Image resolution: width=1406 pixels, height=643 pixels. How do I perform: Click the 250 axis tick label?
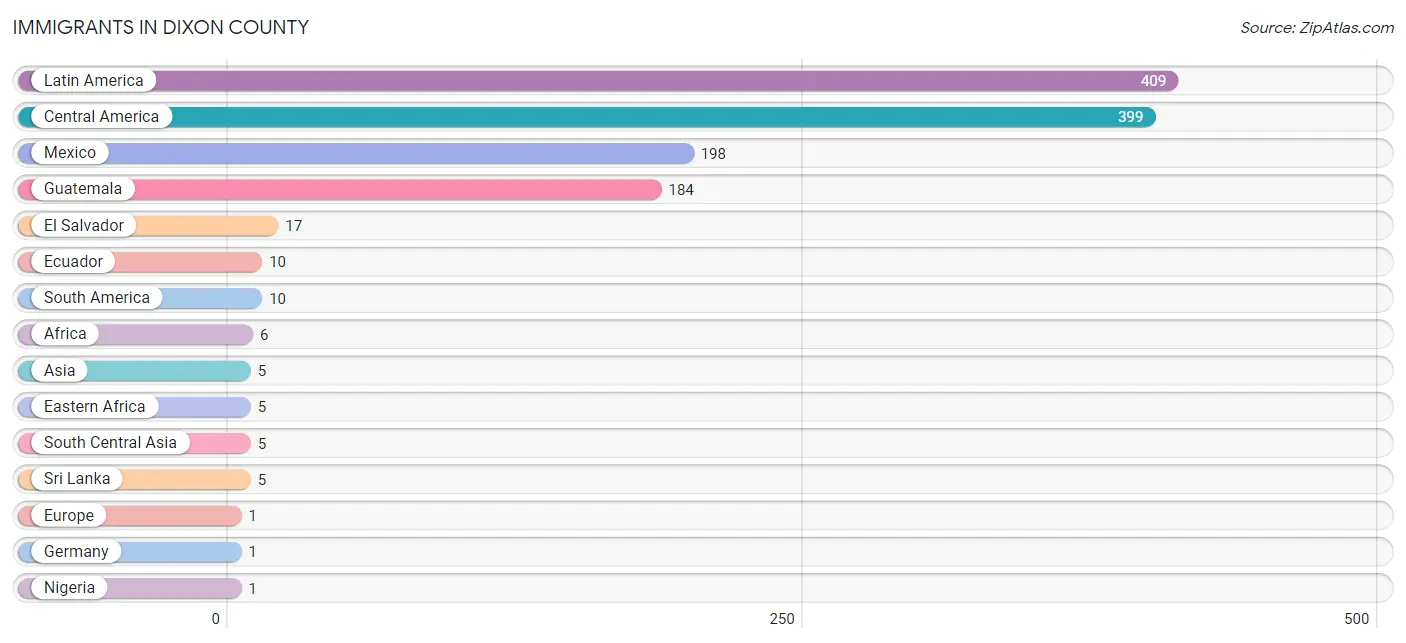point(782,619)
